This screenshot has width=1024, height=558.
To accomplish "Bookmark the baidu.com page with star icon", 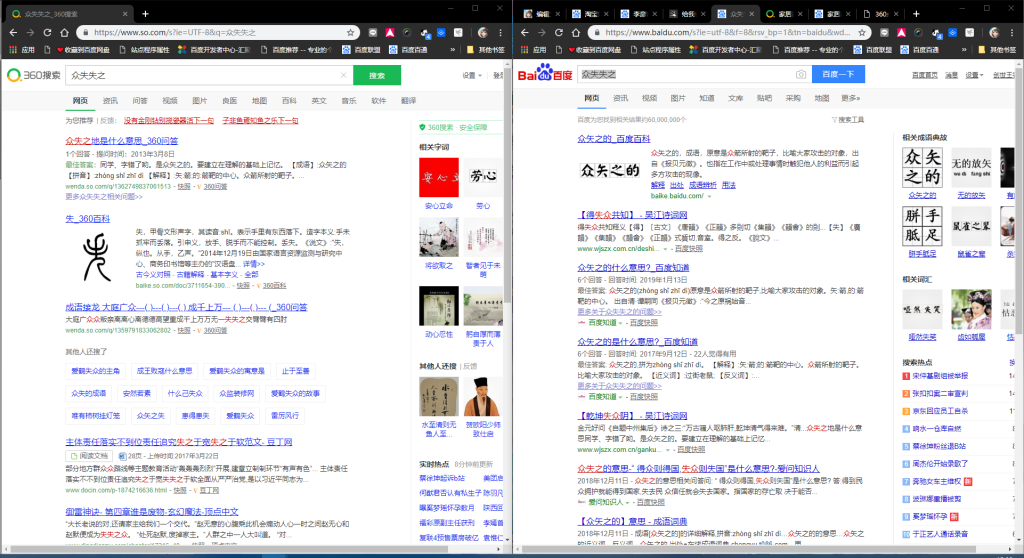I will 862,32.
